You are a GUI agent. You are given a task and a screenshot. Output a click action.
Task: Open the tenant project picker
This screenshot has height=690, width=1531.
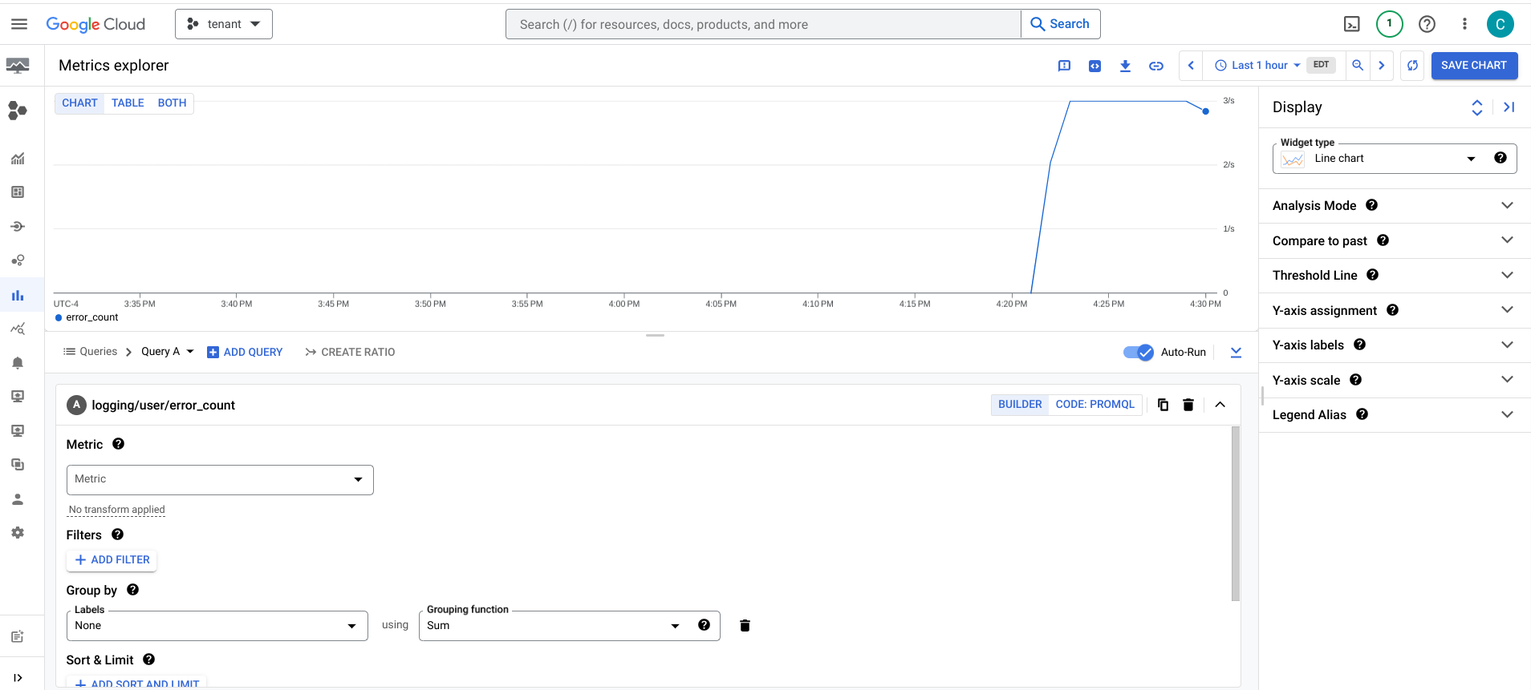click(224, 24)
